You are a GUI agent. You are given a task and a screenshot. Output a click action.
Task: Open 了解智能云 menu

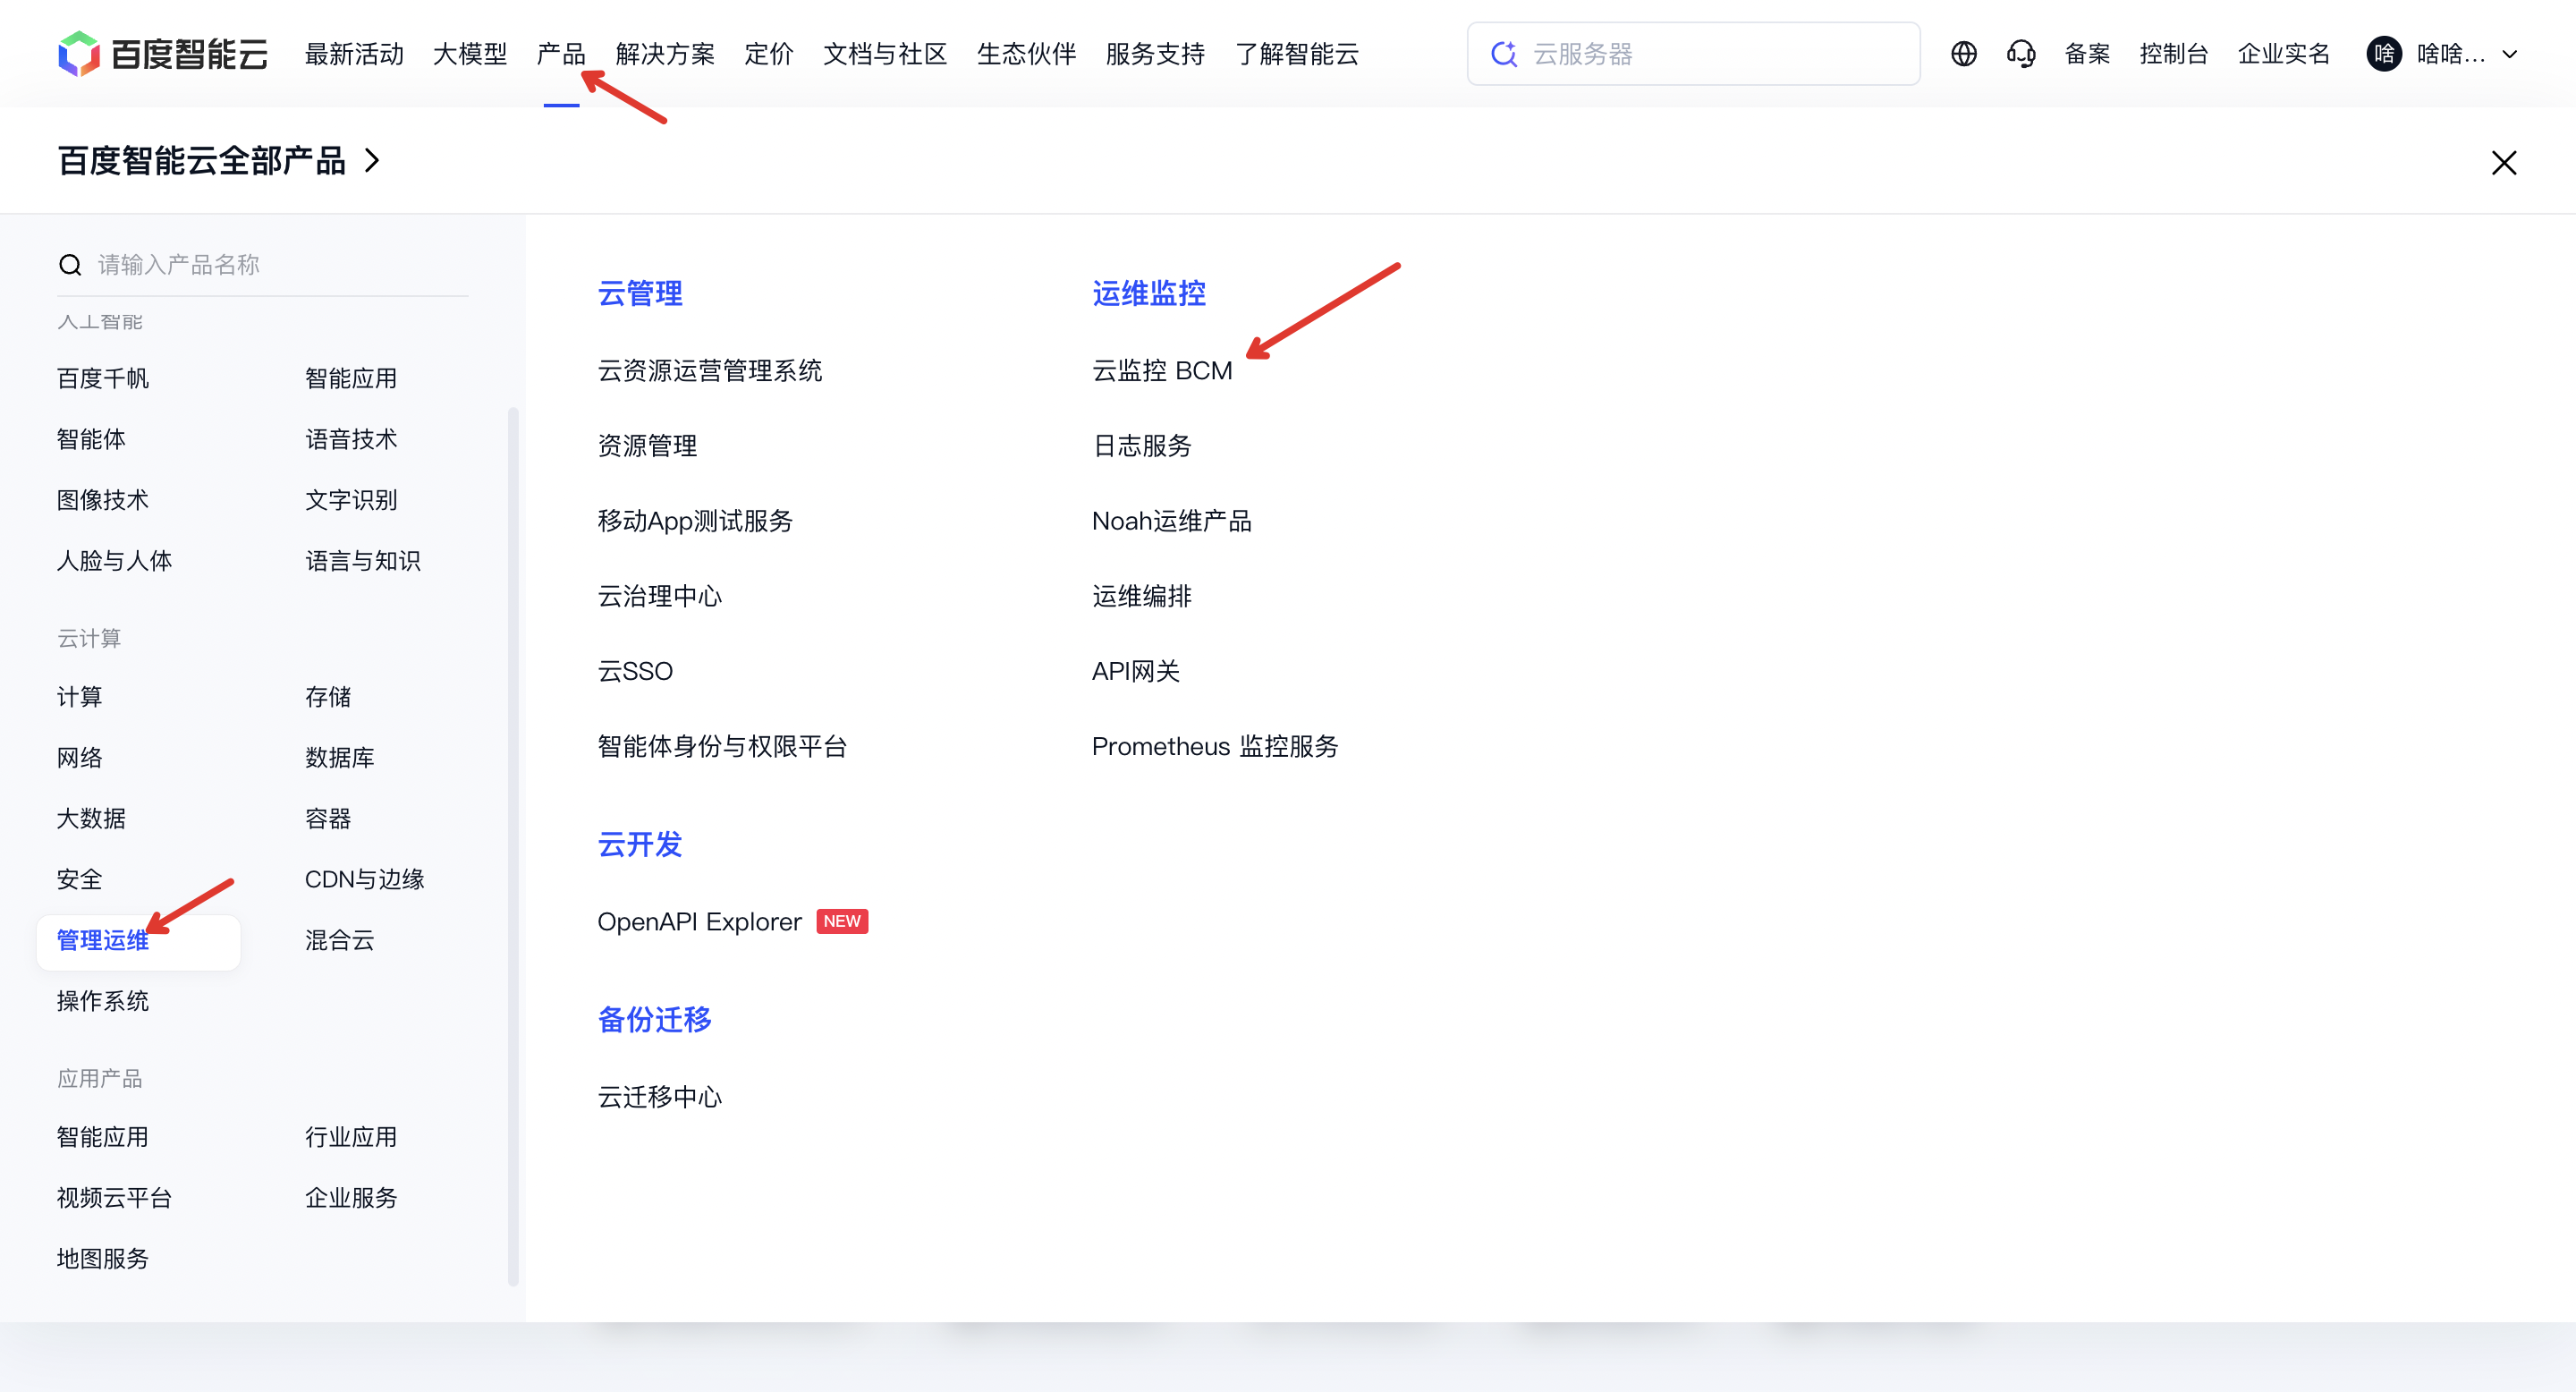1297,54
